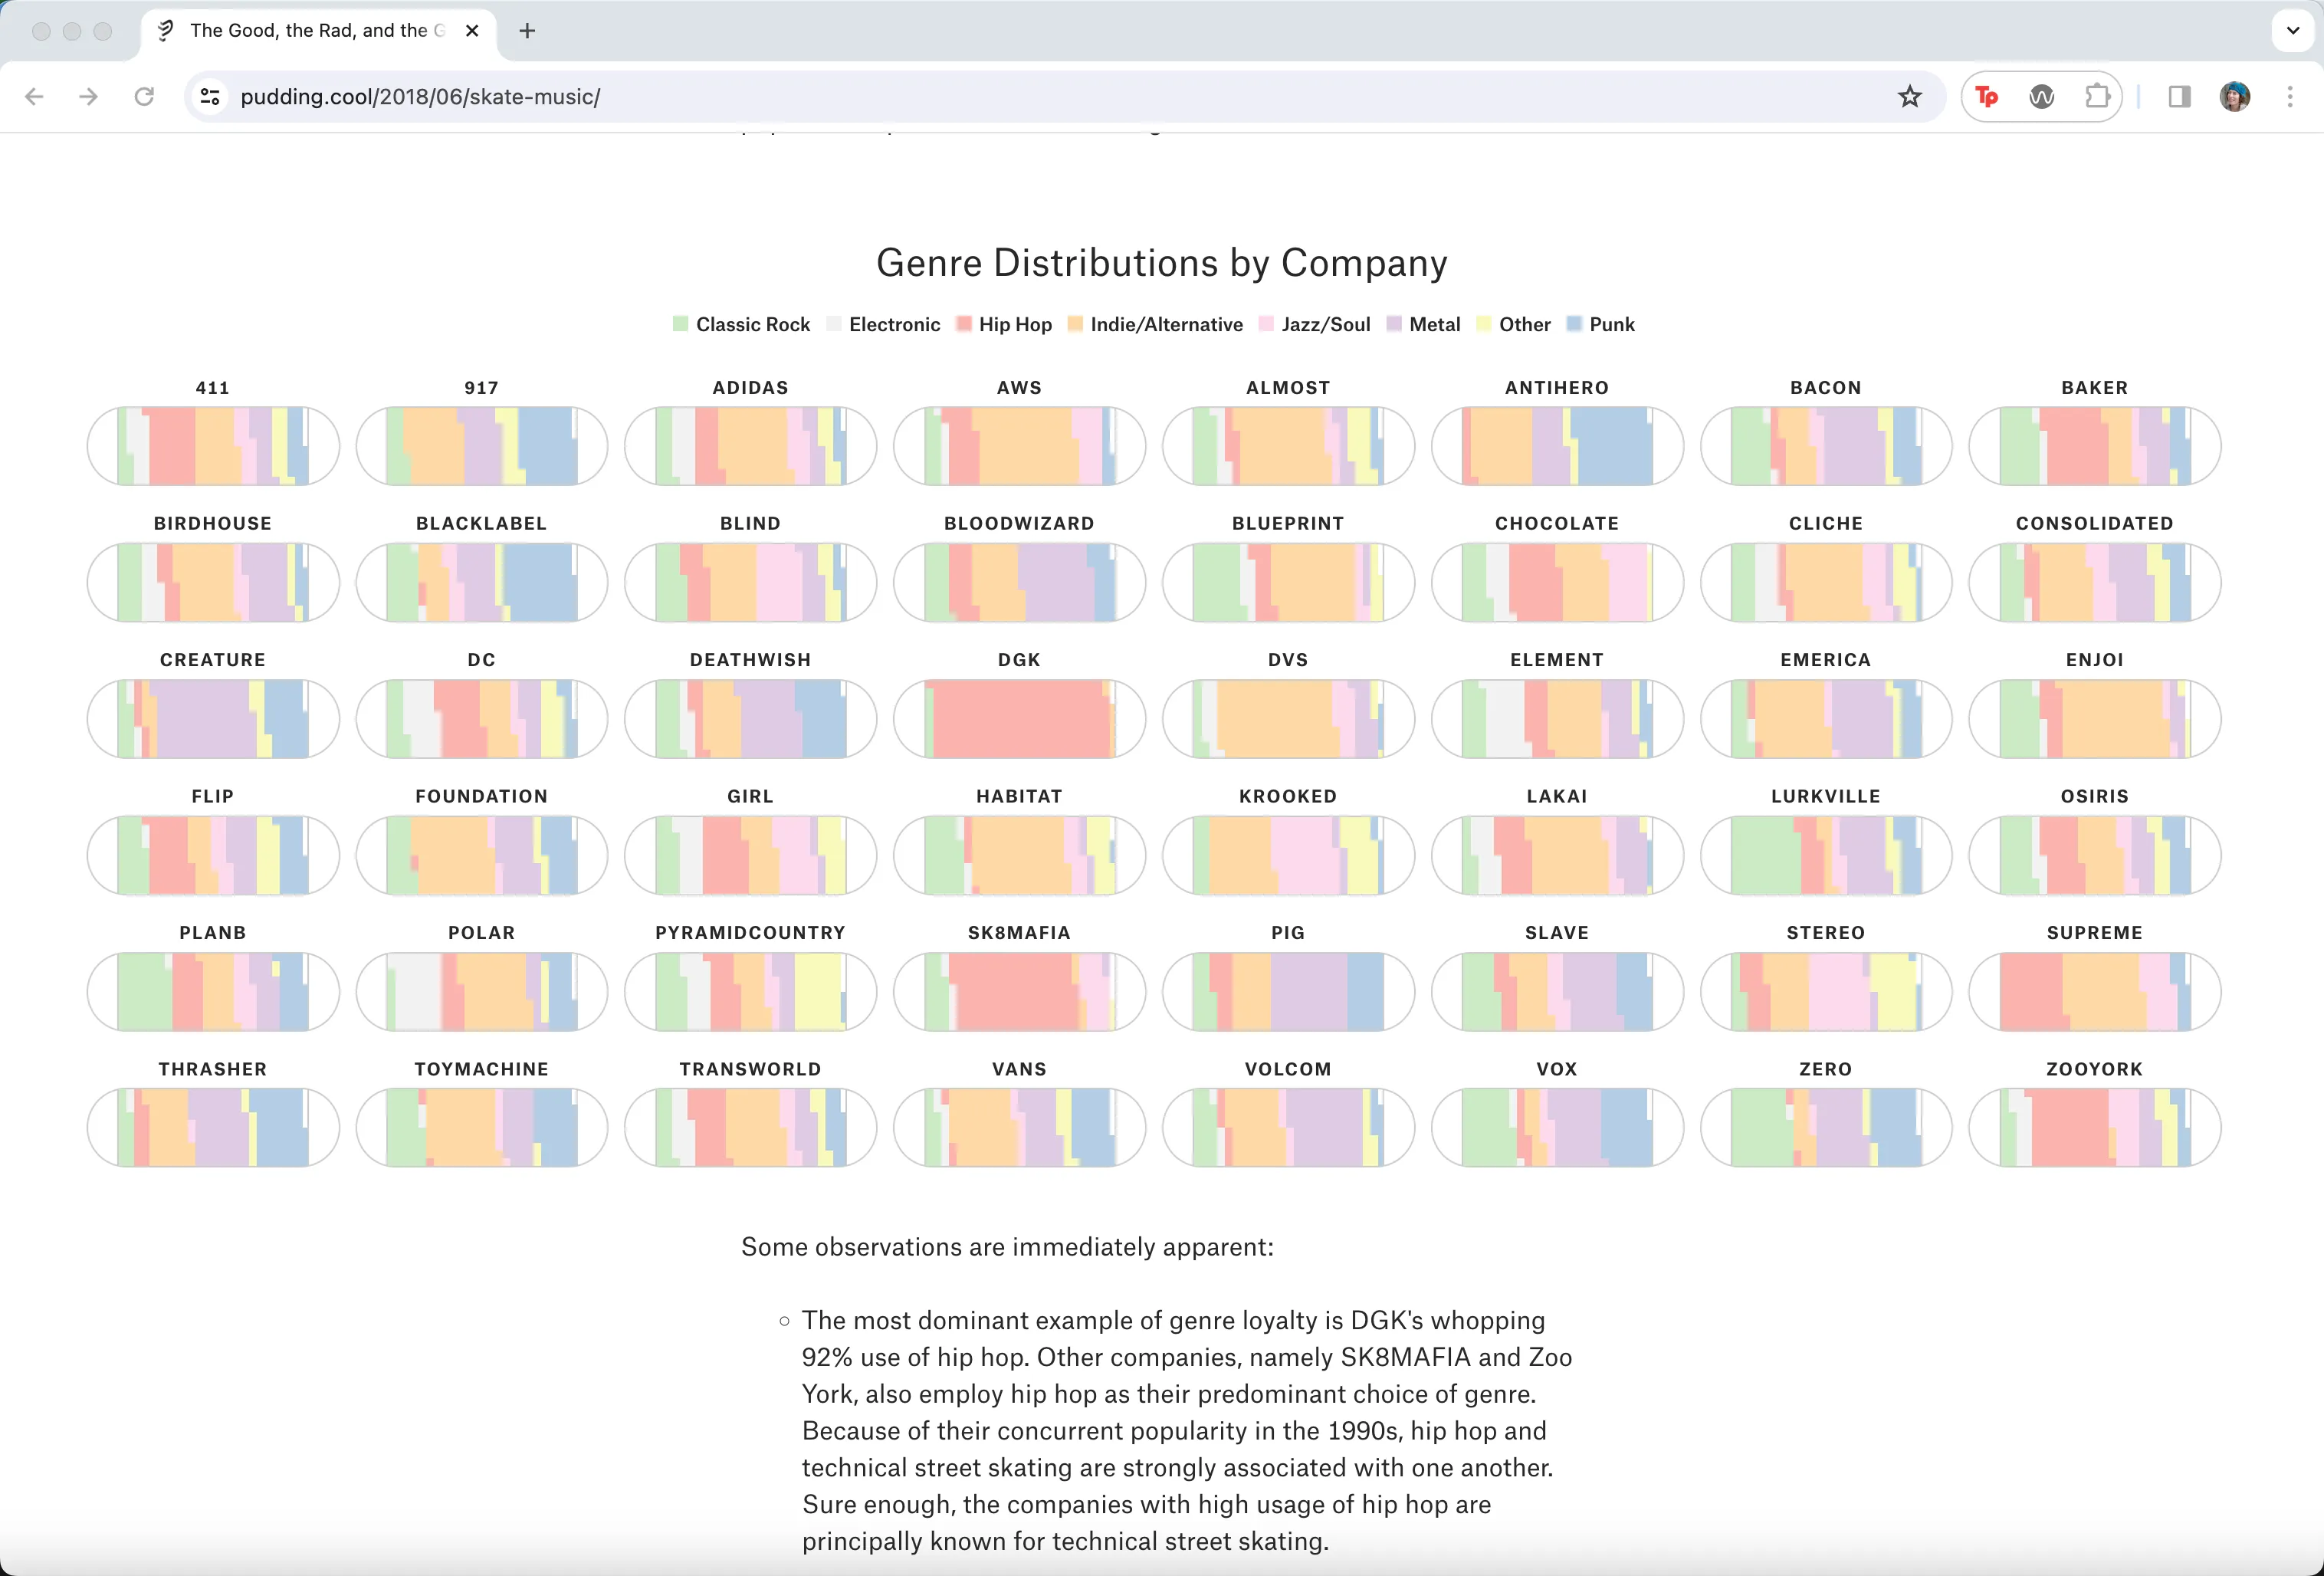This screenshot has width=2324, height=1576.
Task: Open a new tab with the plus button
Action: (x=526, y=30)
